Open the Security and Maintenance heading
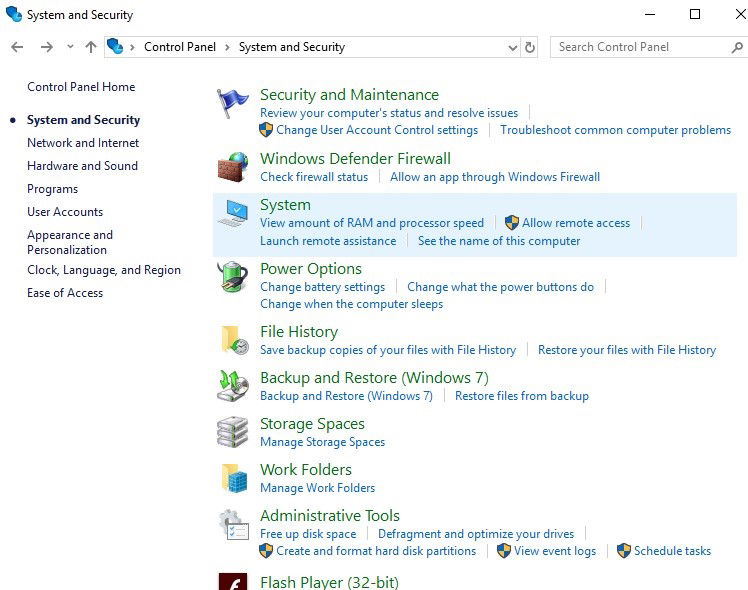The image size is (748, 590). coord(349,94)
